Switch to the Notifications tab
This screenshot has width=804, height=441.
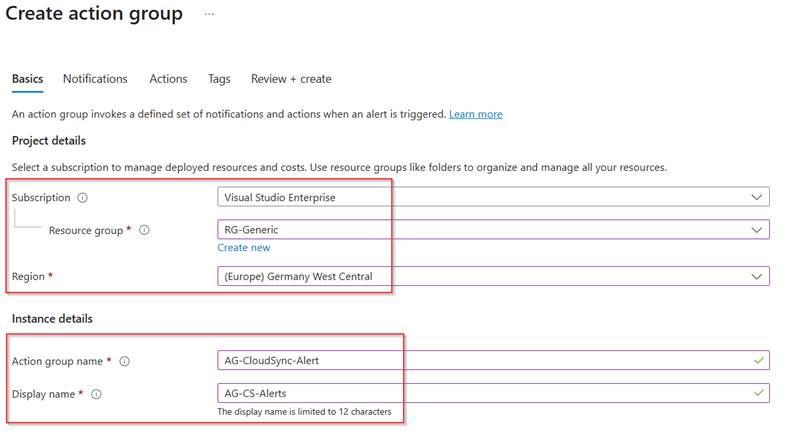pos(95,79)
